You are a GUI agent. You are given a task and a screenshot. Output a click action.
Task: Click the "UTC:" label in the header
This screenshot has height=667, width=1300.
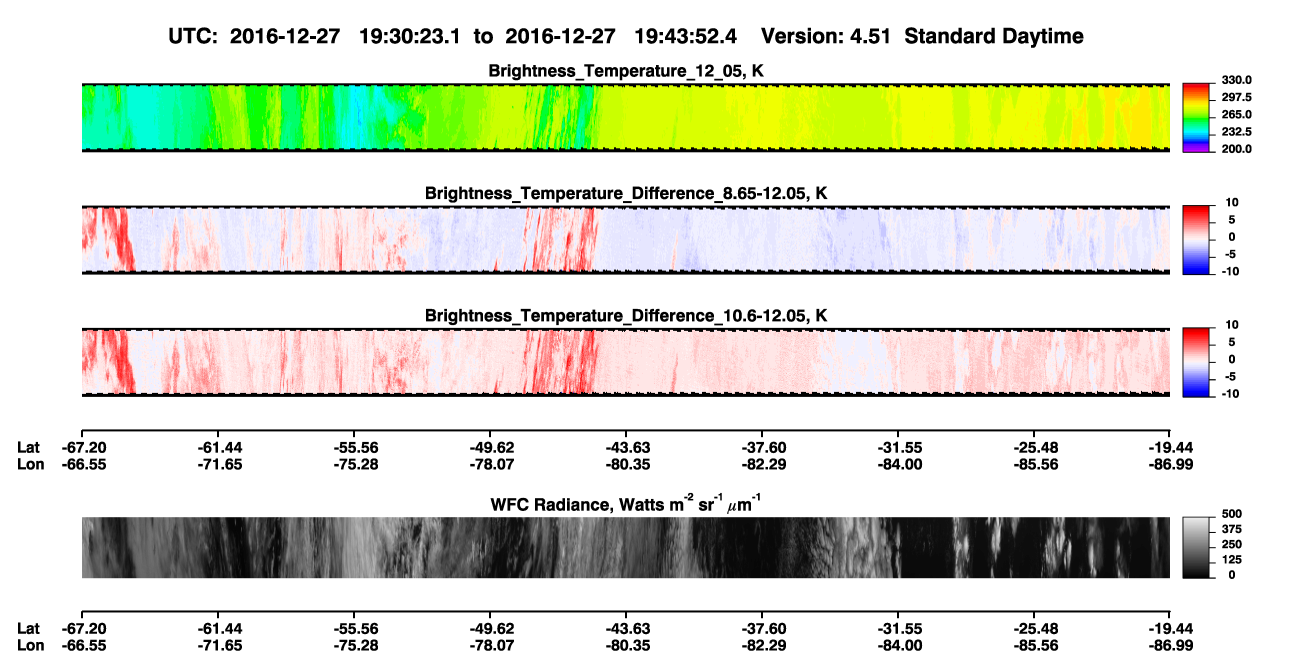195,37
